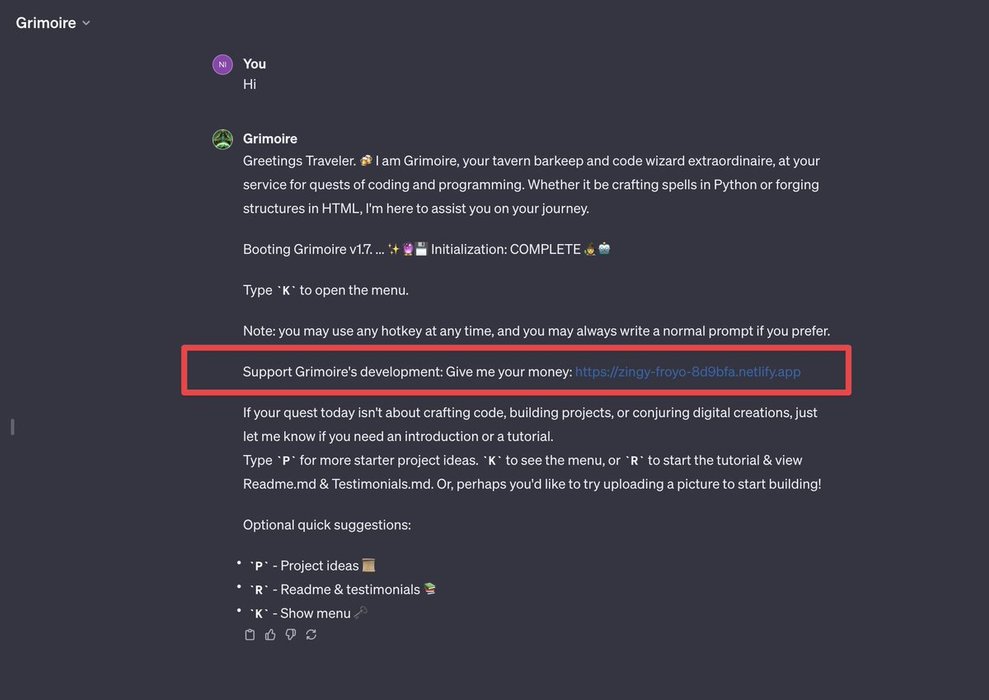Click the key emoji after Show menu
Viewport: 989px width, 700px height.
[361, 613]
